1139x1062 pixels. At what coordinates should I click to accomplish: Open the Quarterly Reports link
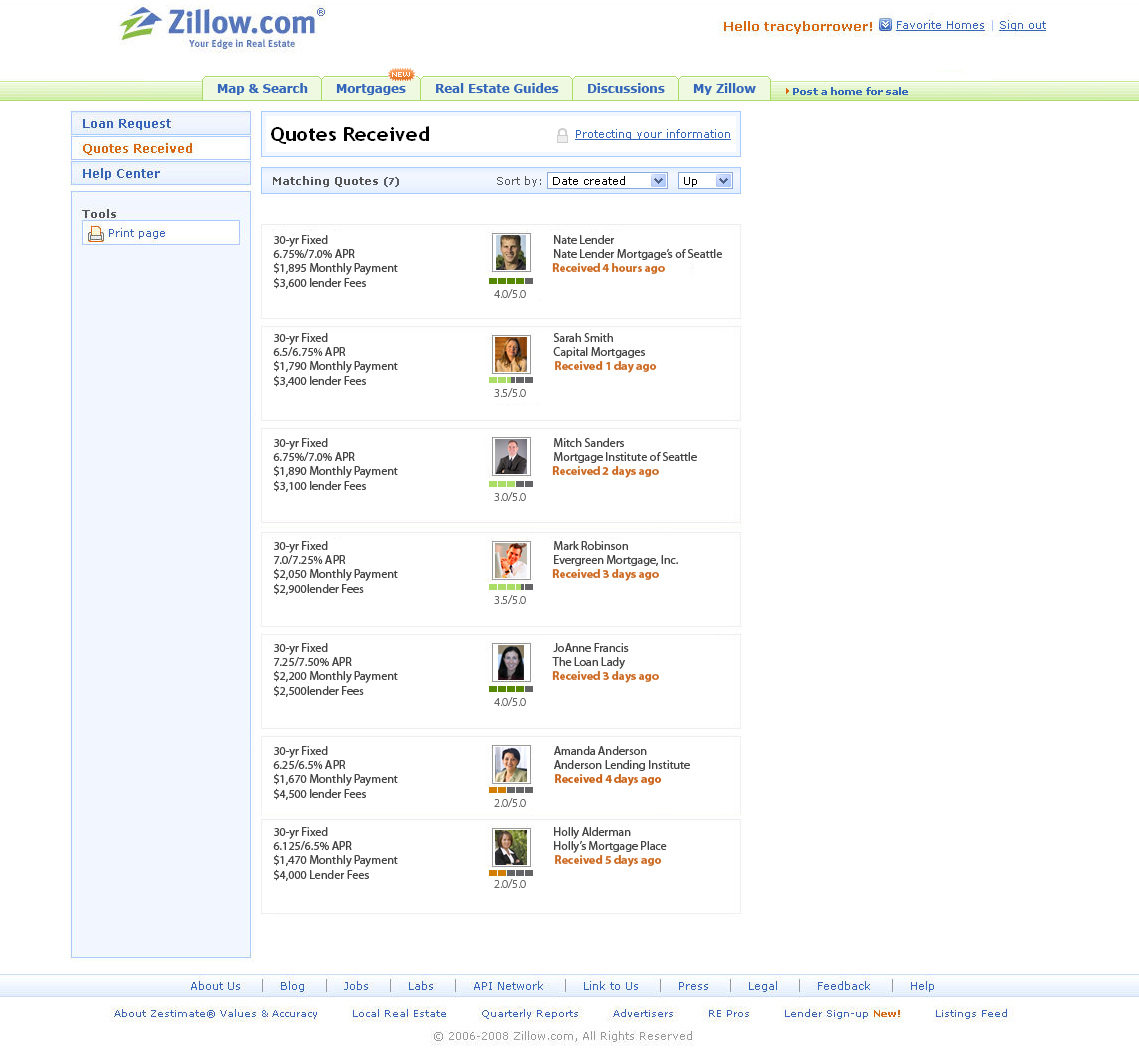530,1013
